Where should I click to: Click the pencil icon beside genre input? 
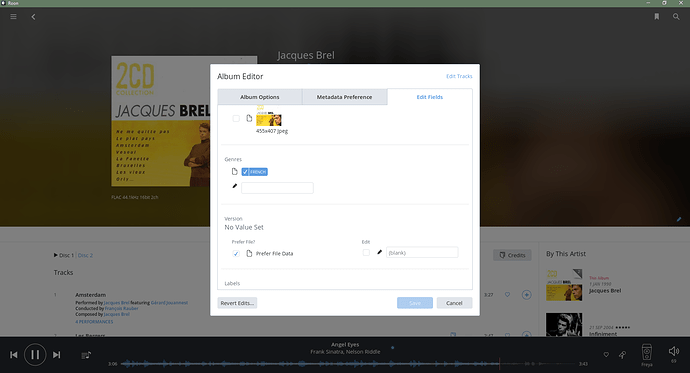(235, 186)
